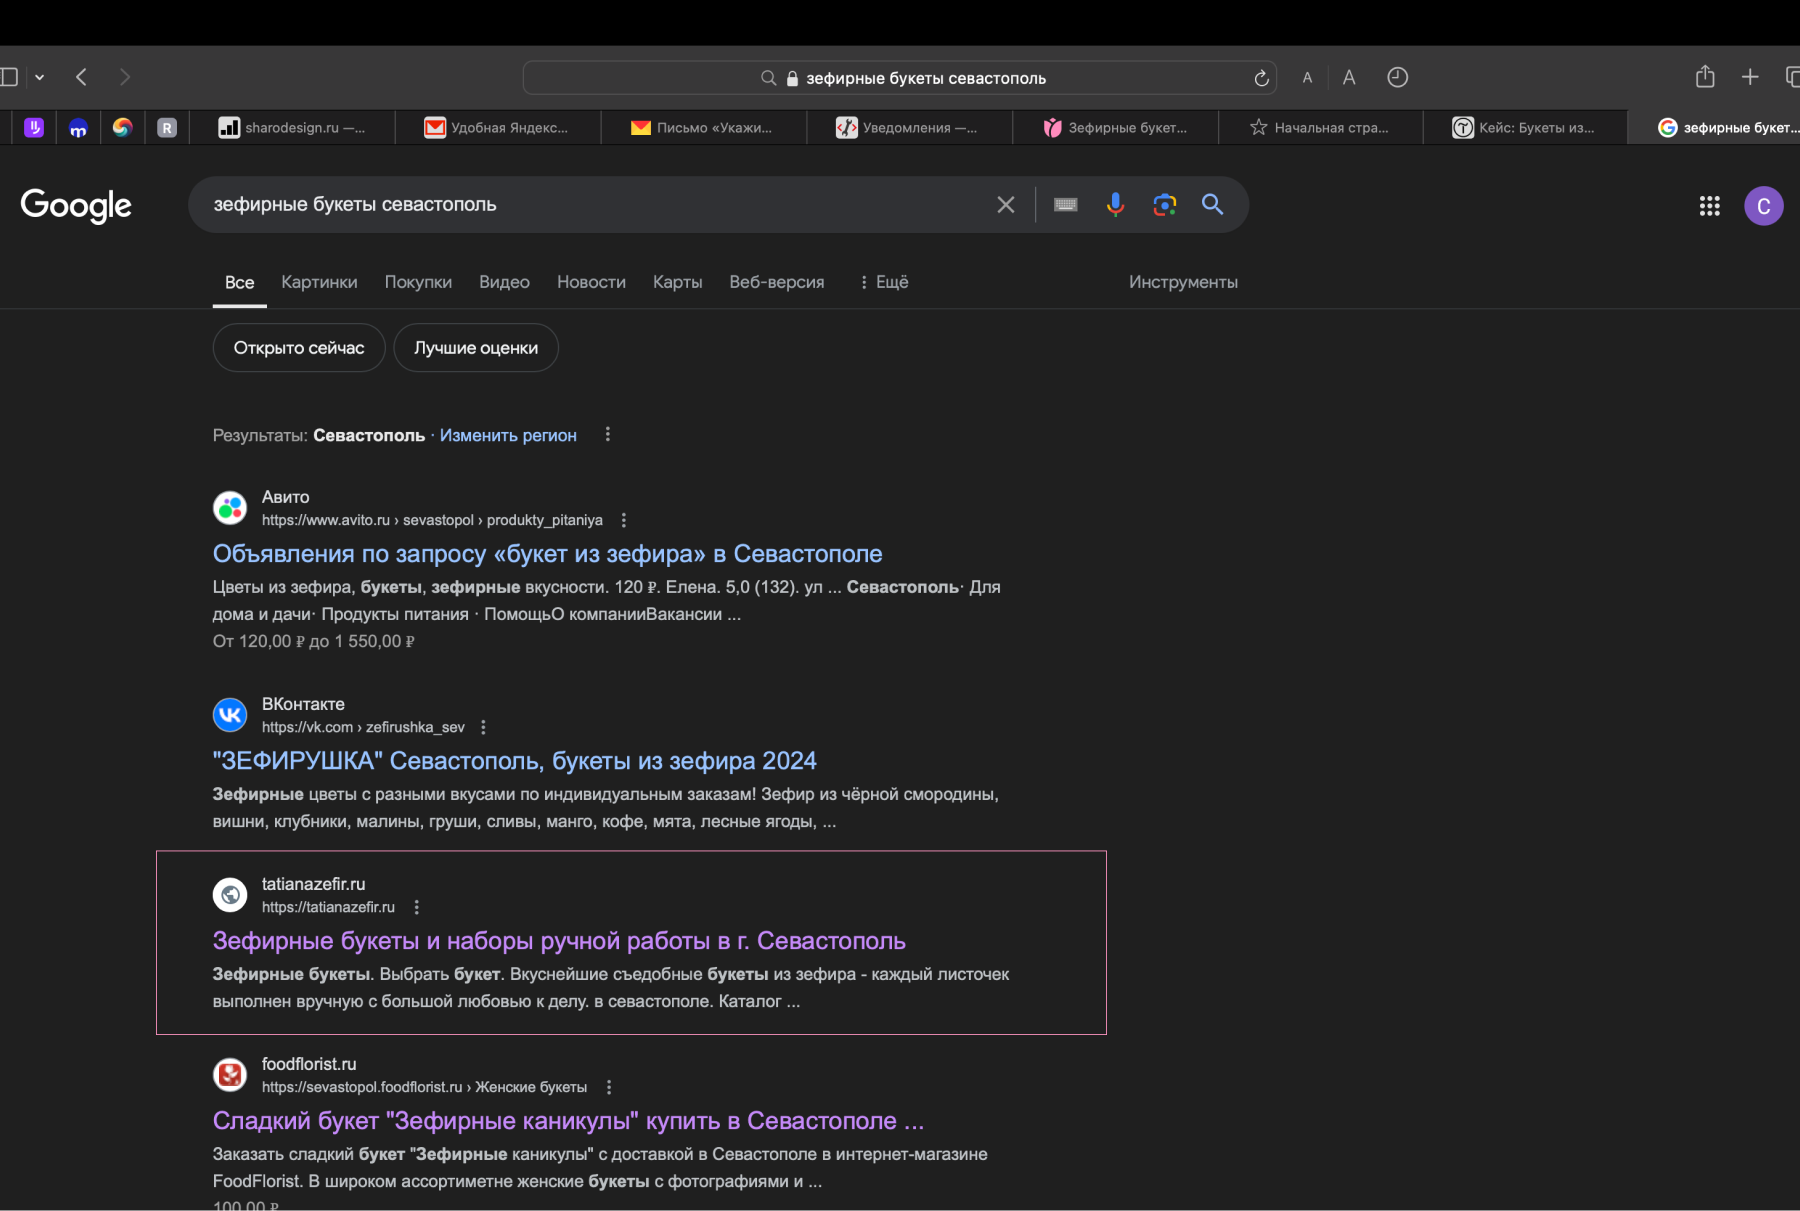Open Avito «букет из зефира» result link

click(547, 554)
